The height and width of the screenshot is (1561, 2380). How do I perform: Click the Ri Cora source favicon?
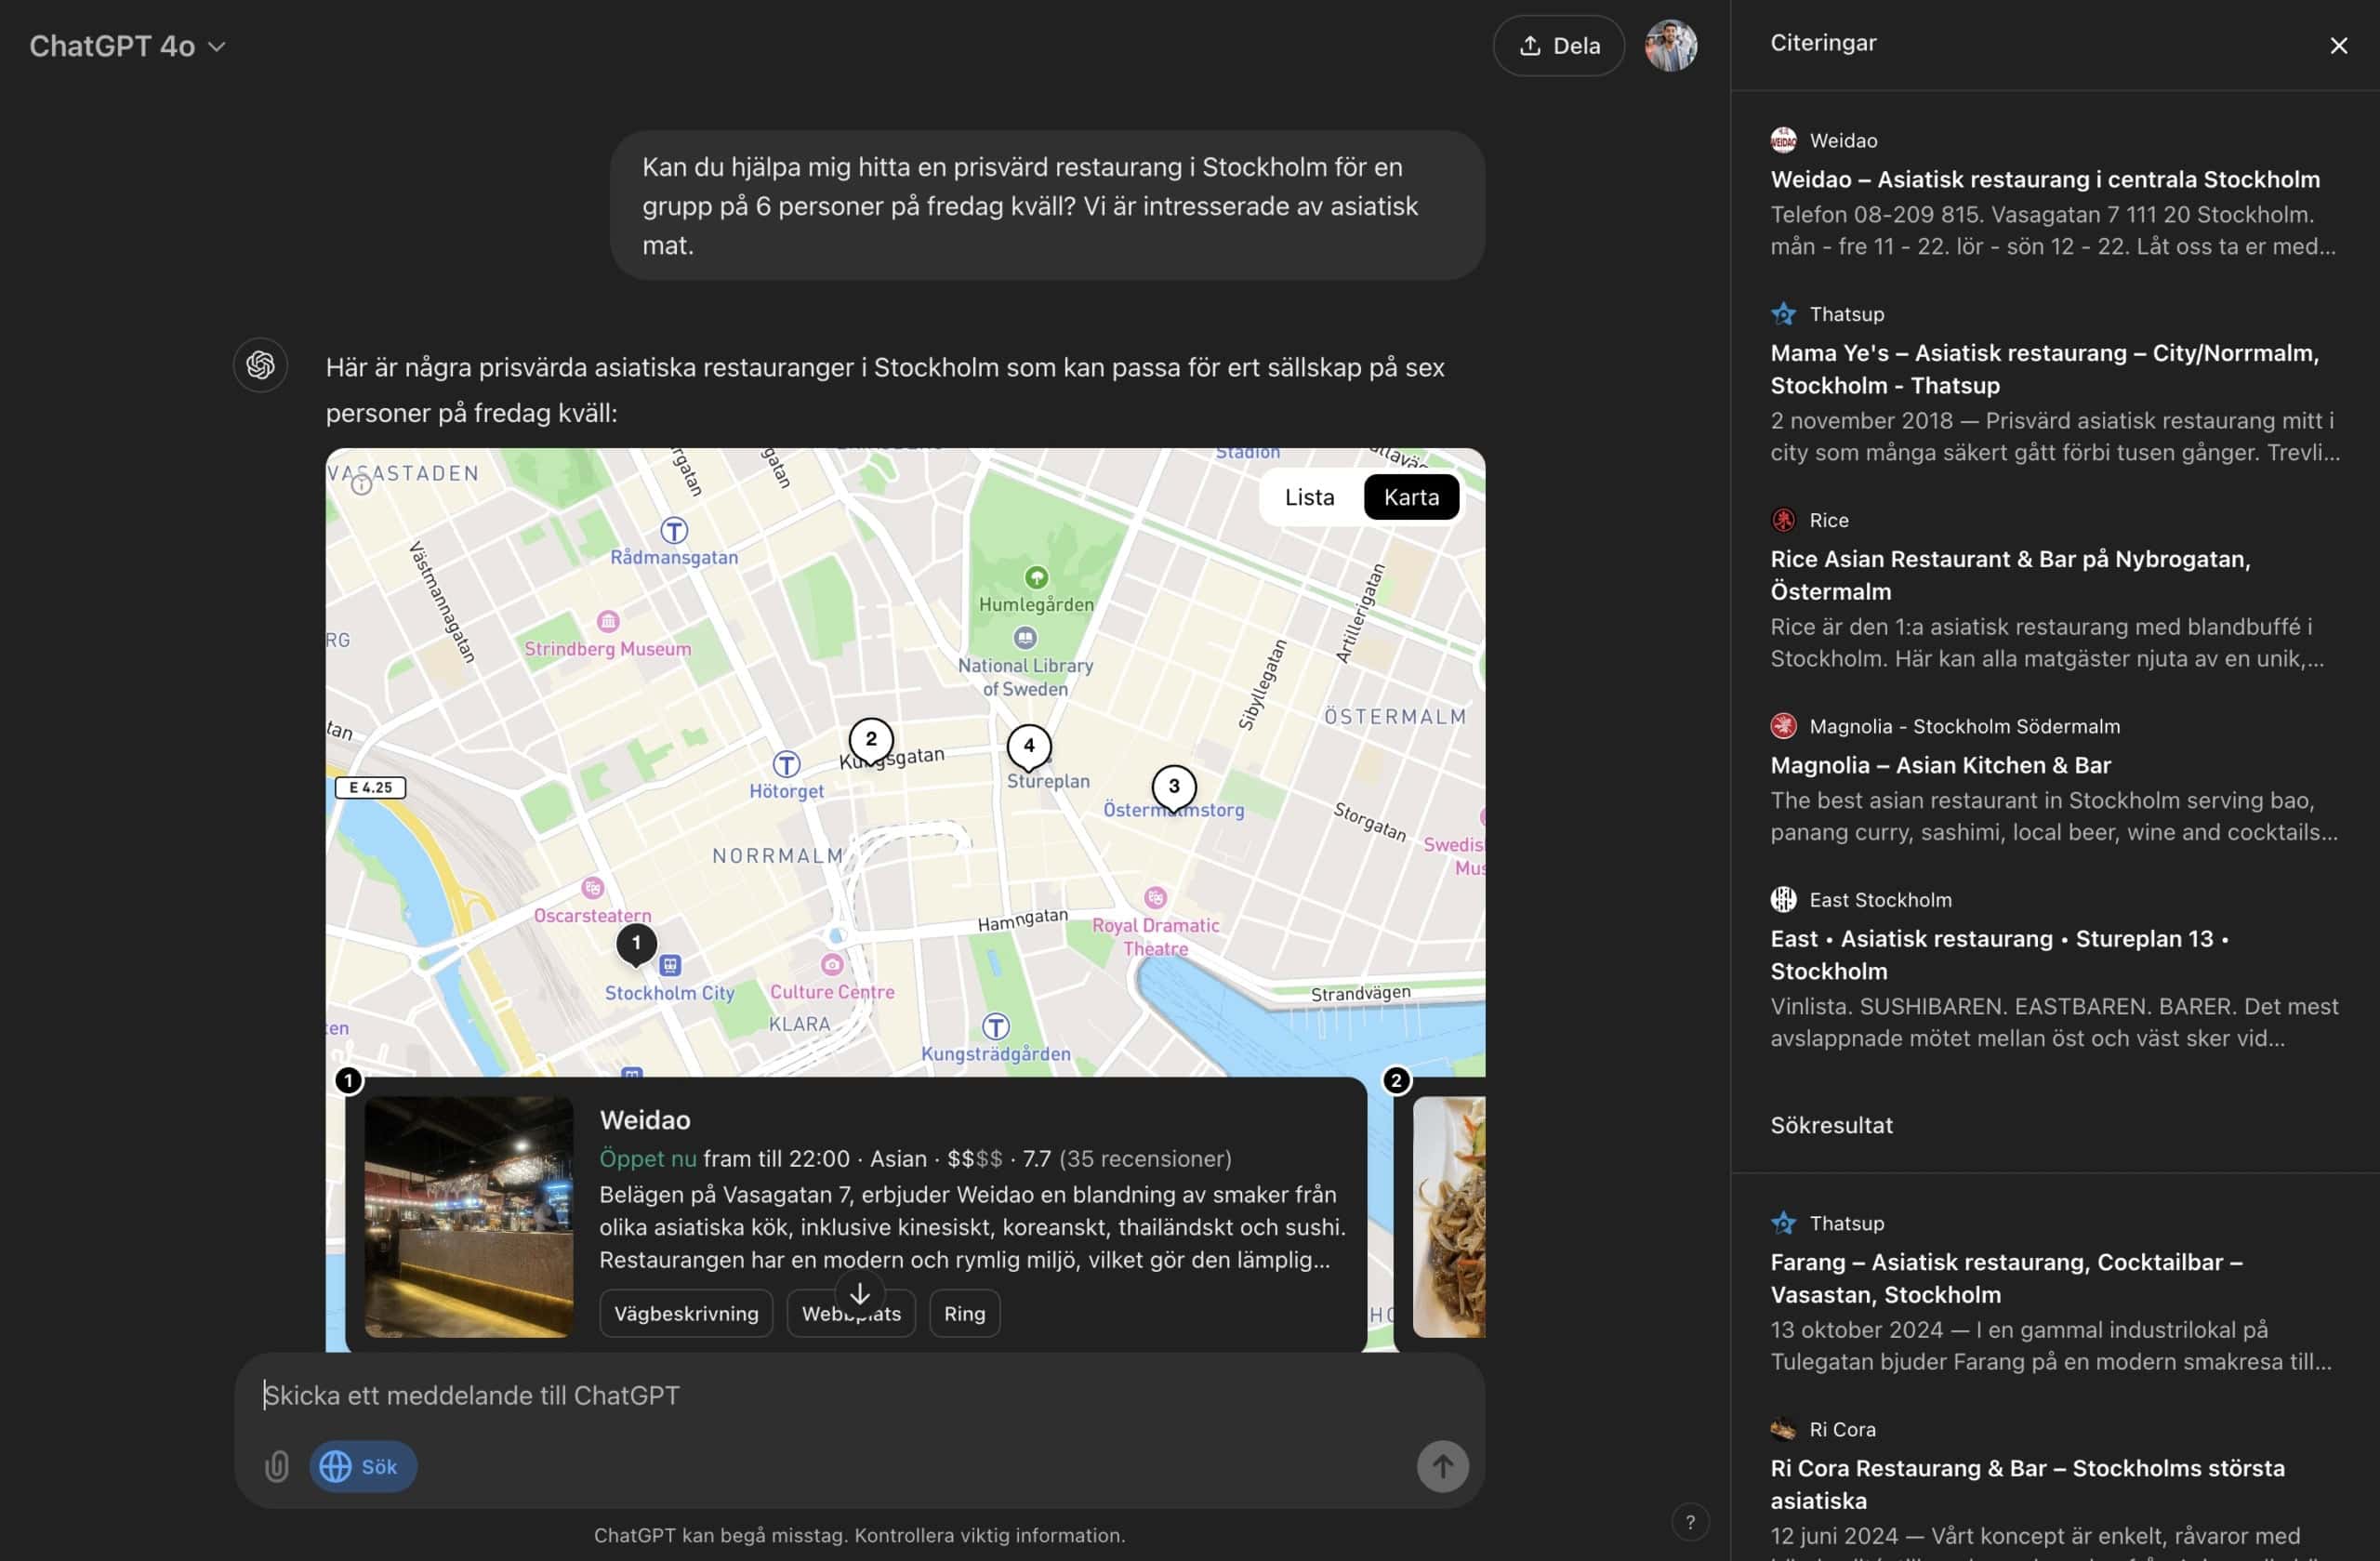(x=1783, y=1429)
